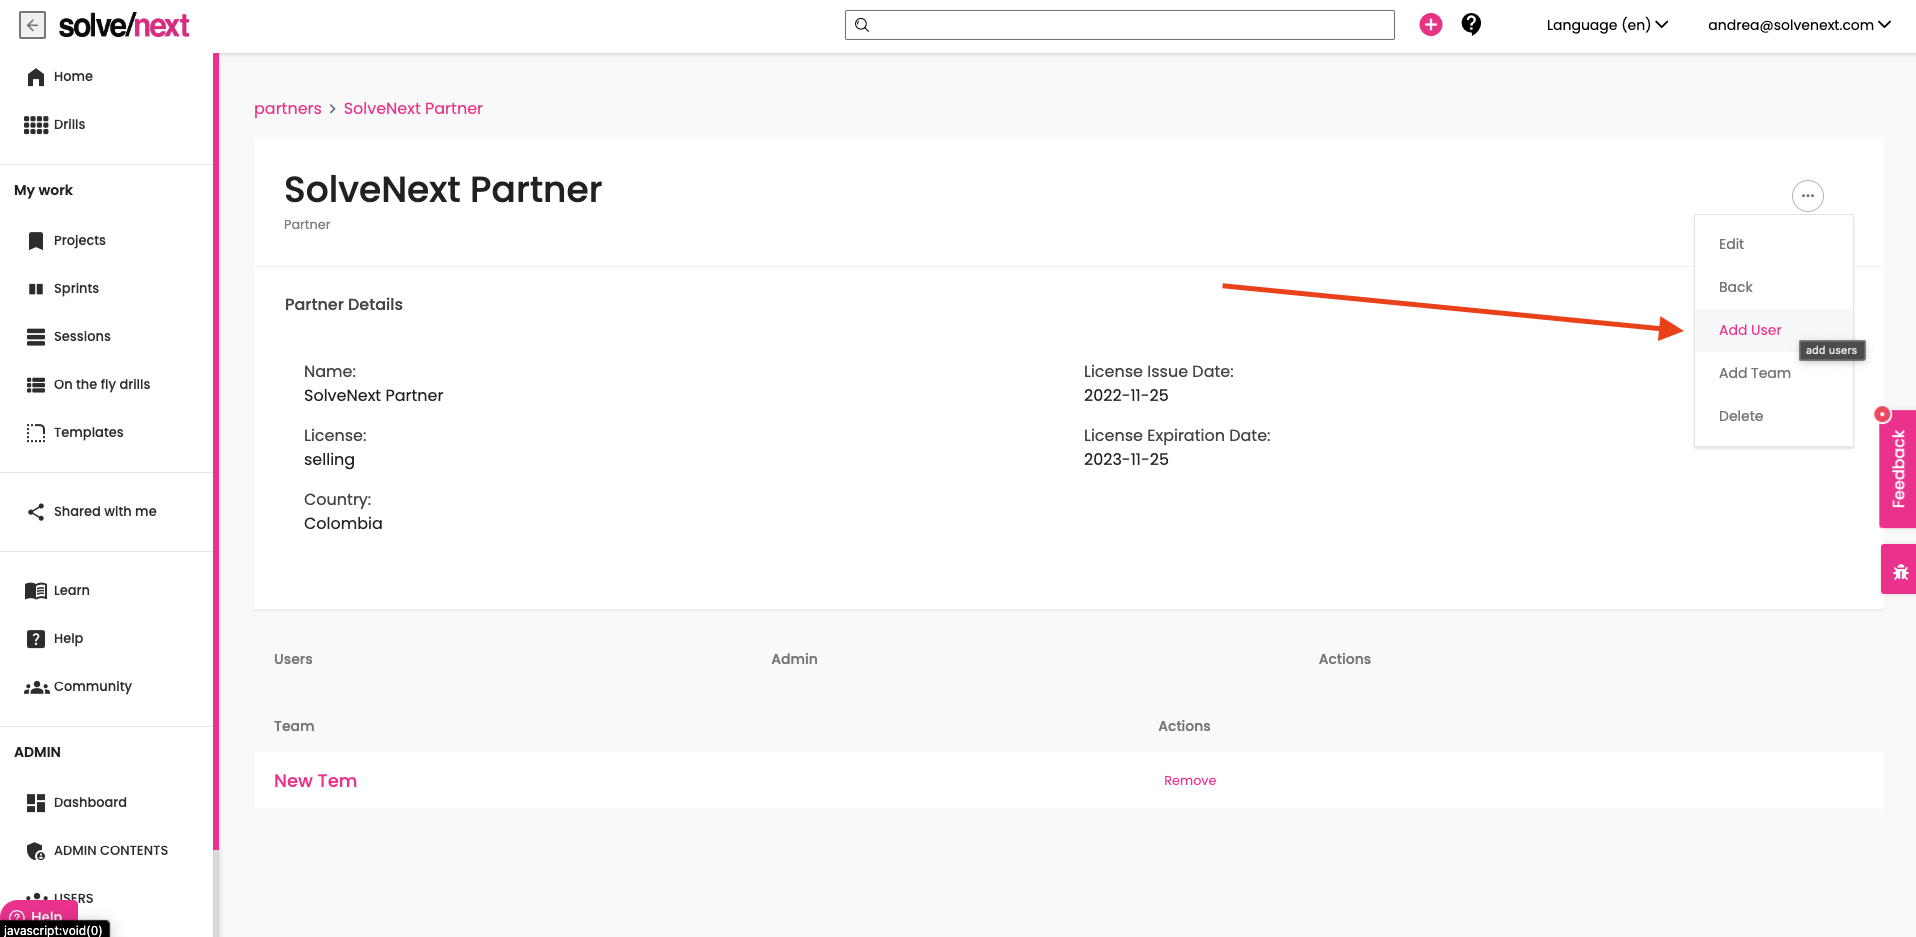Screen dimensions: 1916x937
Task: Click the Sessions icon in sidebar
Action: 36,337
